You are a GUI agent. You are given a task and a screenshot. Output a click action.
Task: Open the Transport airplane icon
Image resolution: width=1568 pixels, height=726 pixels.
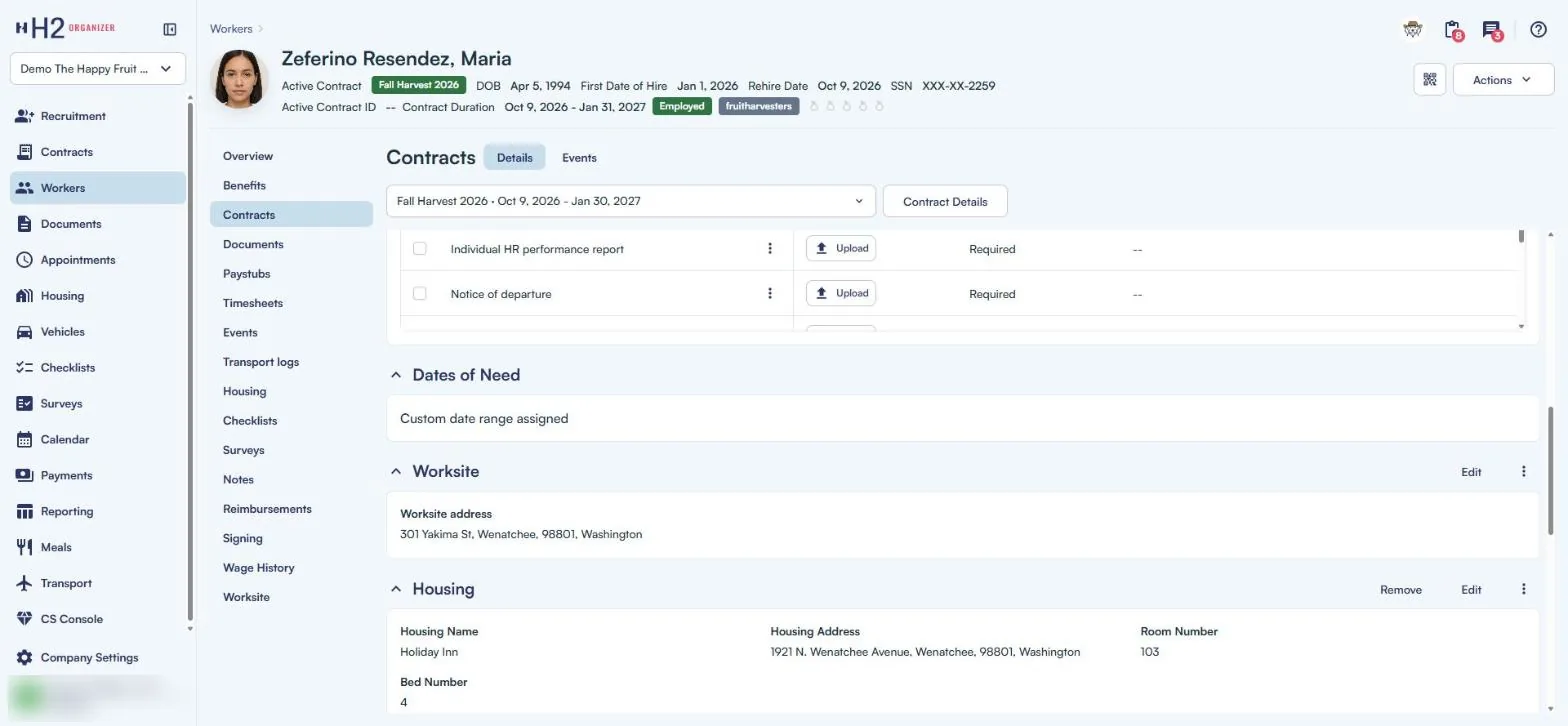[x=25, y=583]
